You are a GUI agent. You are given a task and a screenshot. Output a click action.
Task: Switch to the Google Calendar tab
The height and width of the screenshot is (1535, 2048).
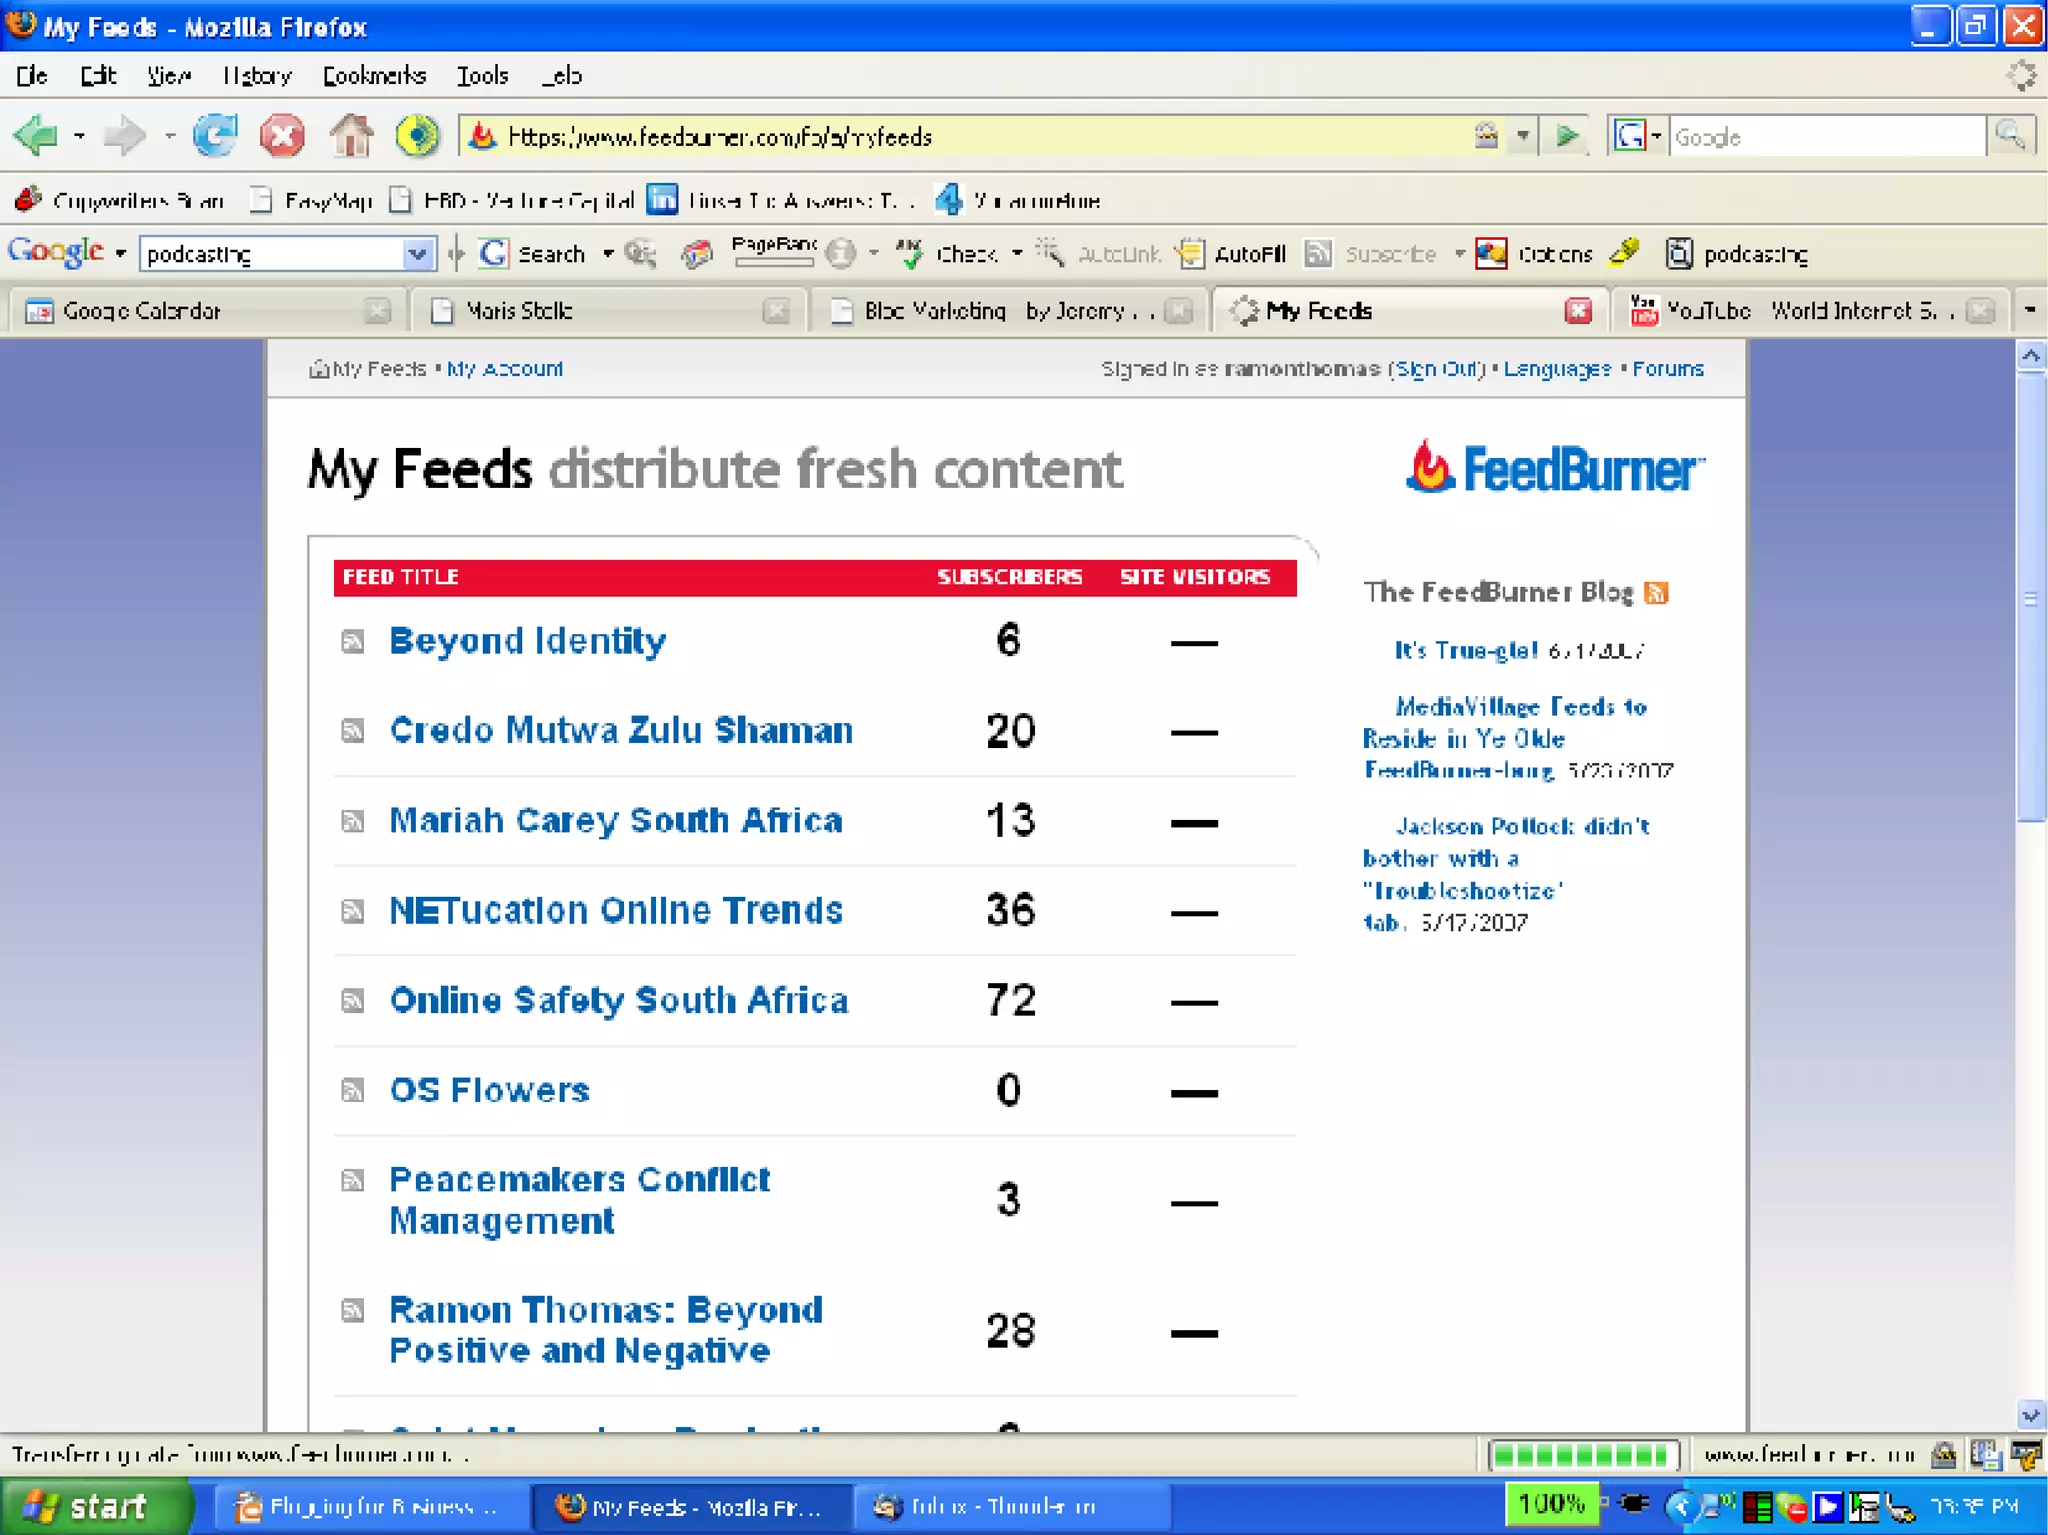(141, 311)
